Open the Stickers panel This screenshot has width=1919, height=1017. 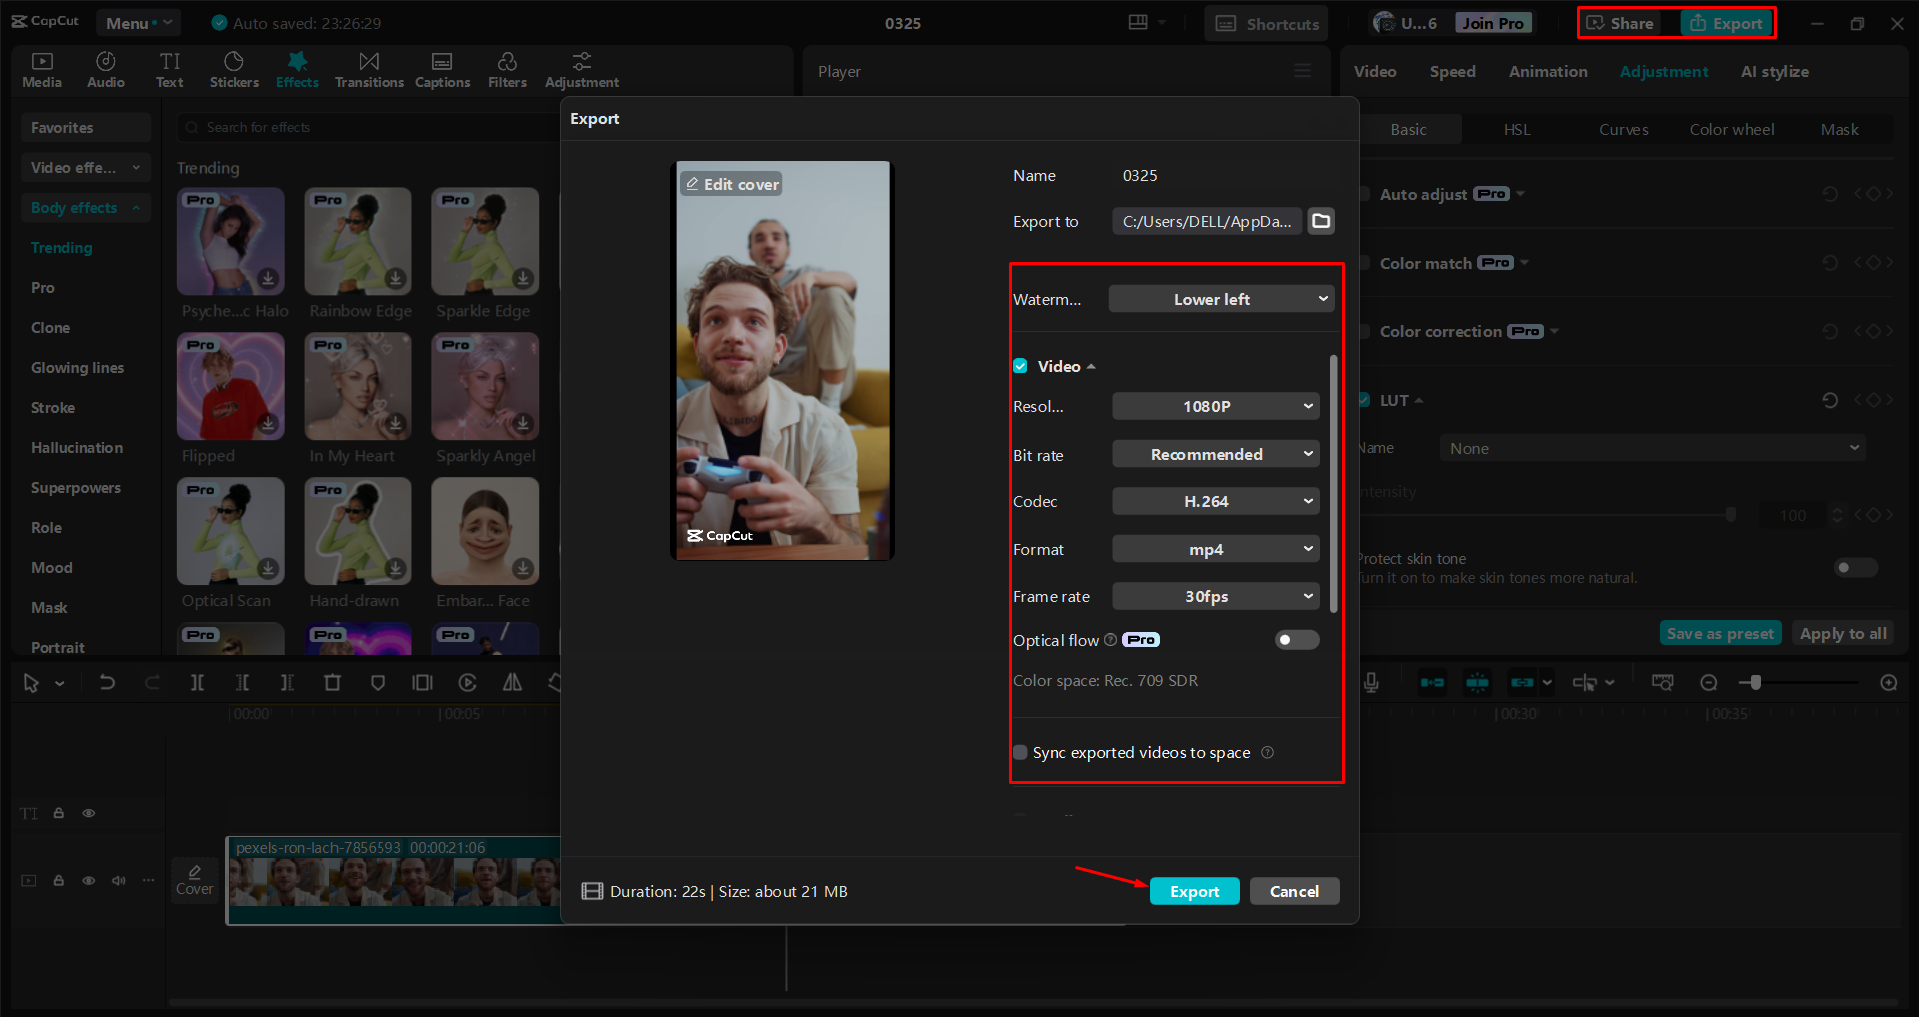pyautogui.click(x=234, y=69)
